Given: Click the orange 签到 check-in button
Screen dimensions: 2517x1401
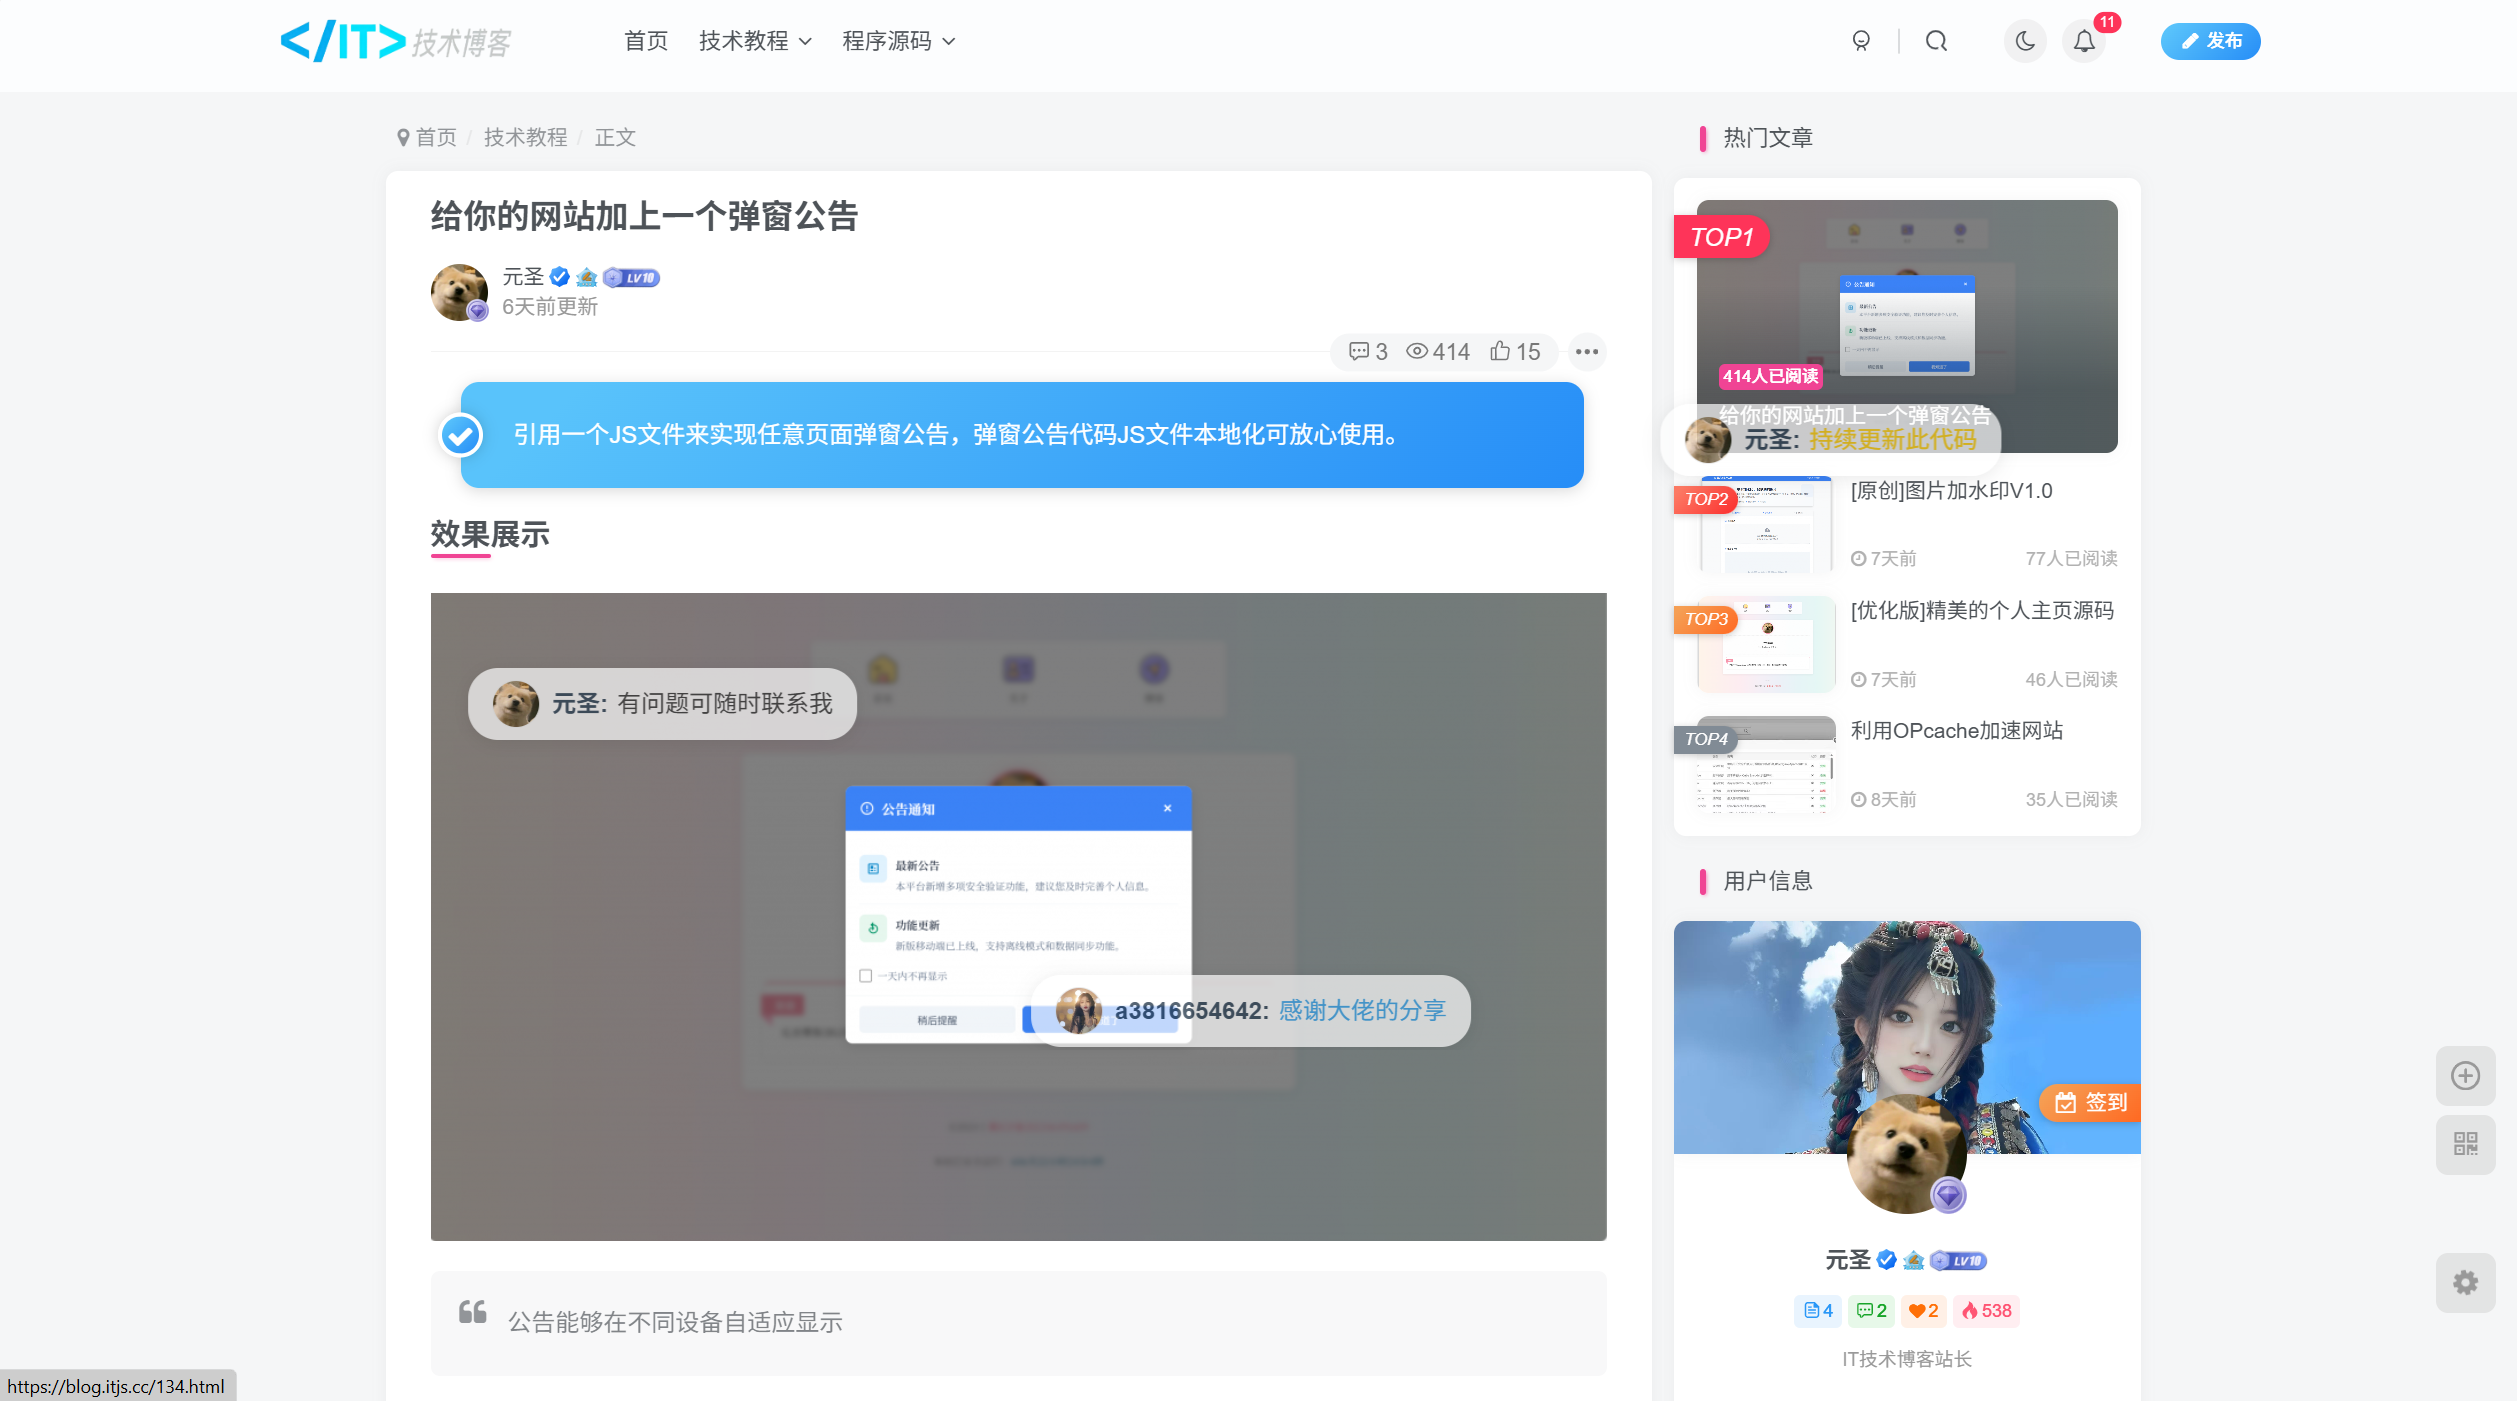Looking at the screenshot, I should pyautogui.click(x=2090, y=1103).
